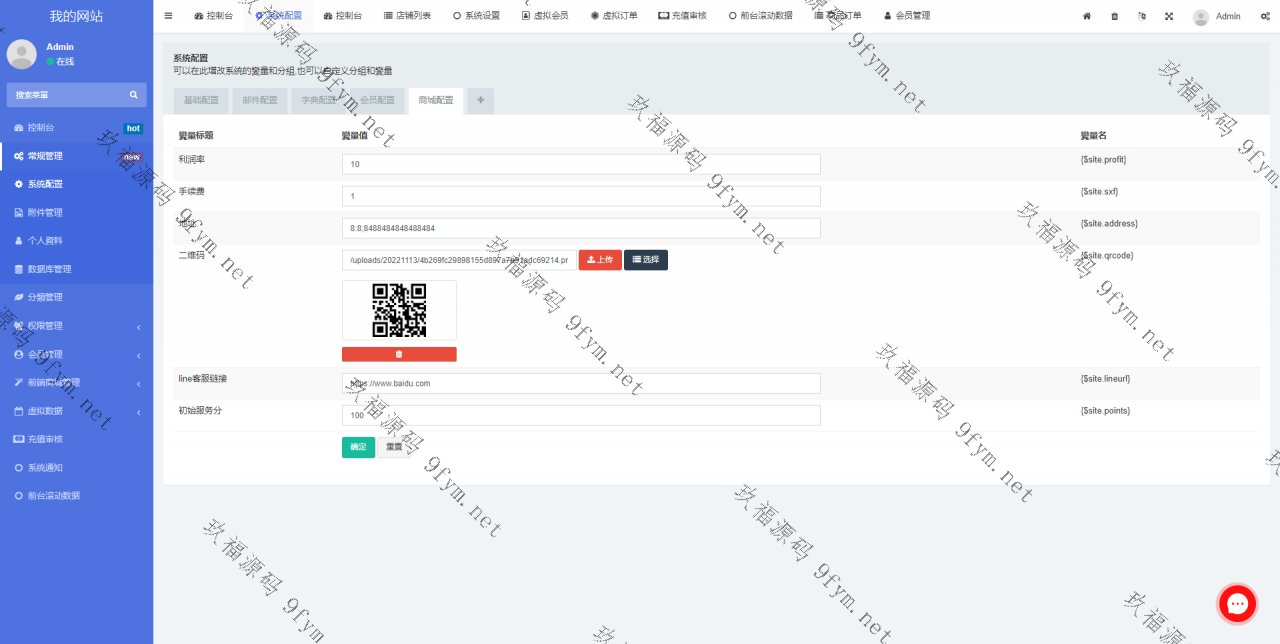Open the 虚拟订单 top navigation tab

point(614,16)
